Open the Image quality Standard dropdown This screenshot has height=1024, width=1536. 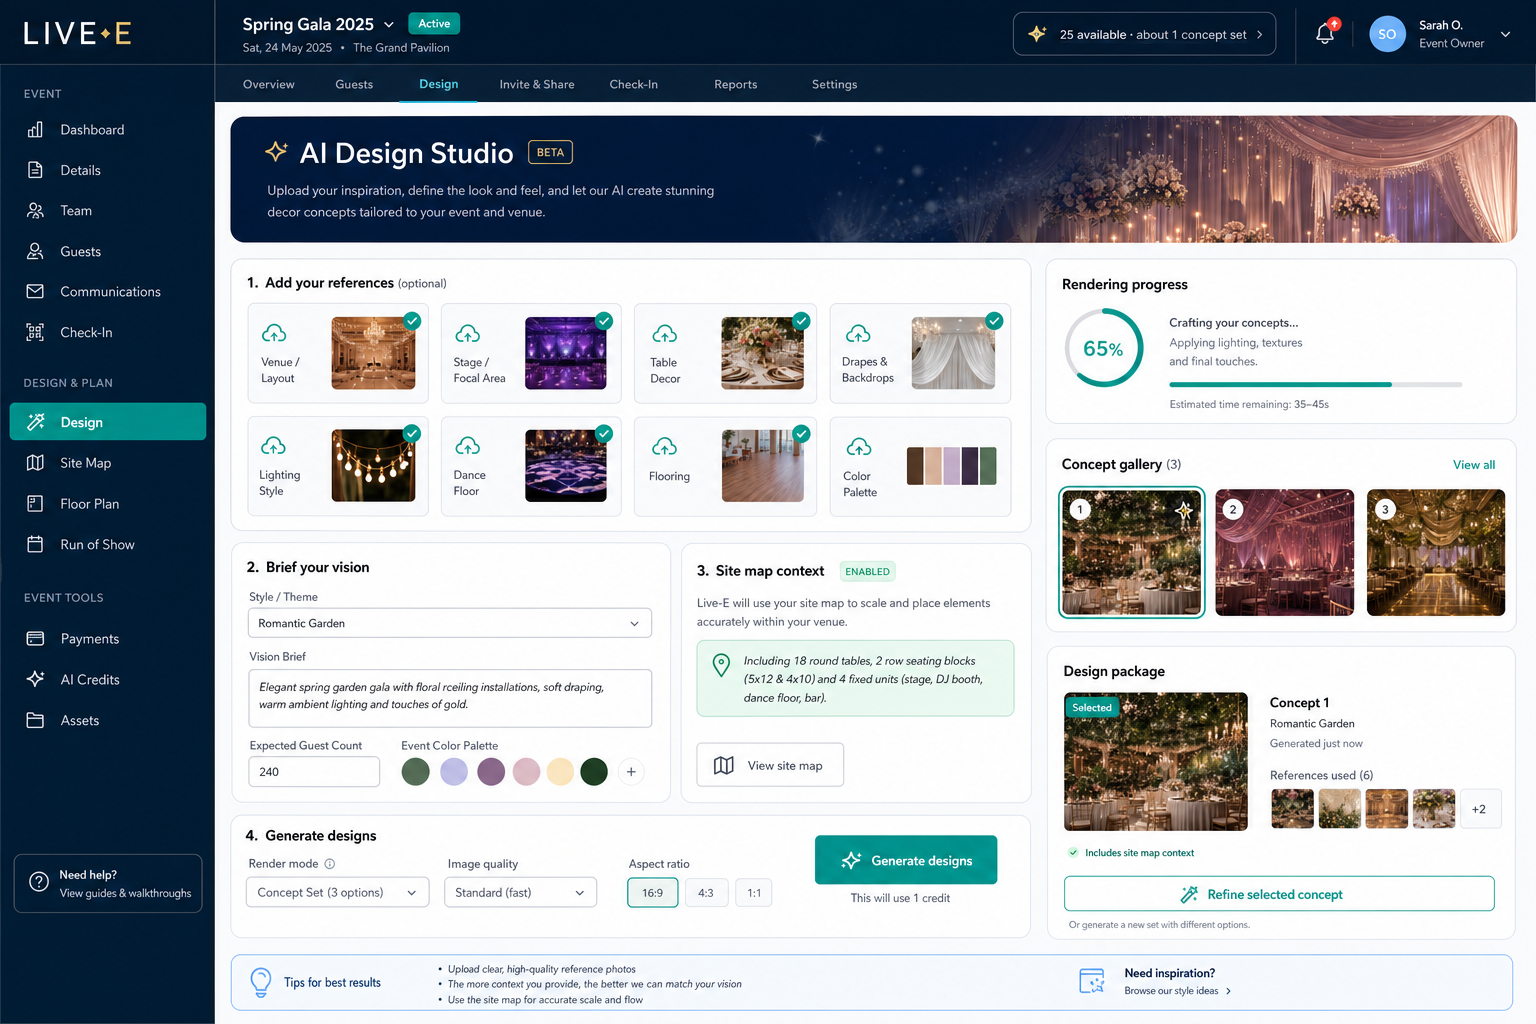tap(520, 892)
